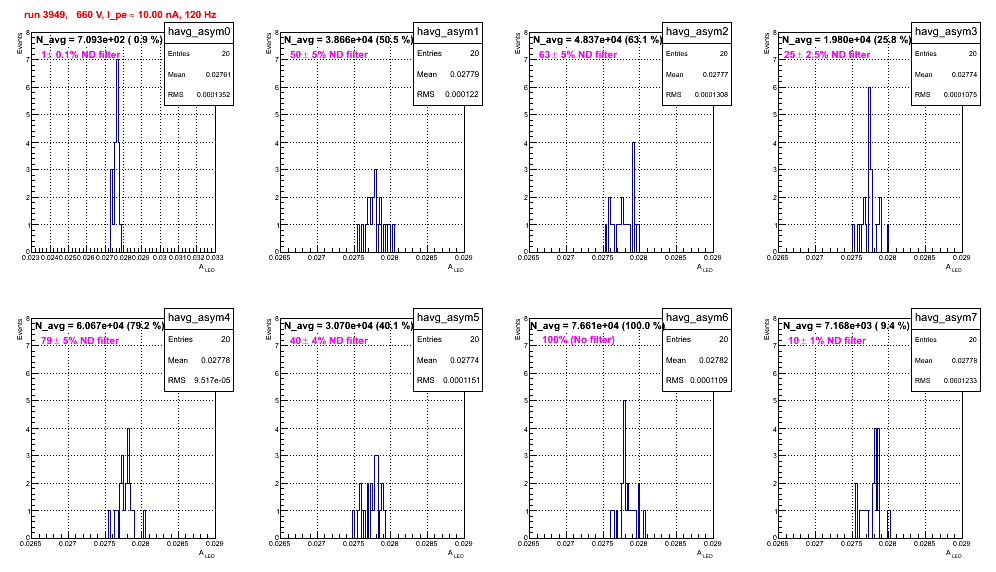Click Mean 0.02782 in havg_asym6 stats
Image resolution: width=996 pixels, height=572 pixels.
697,360
